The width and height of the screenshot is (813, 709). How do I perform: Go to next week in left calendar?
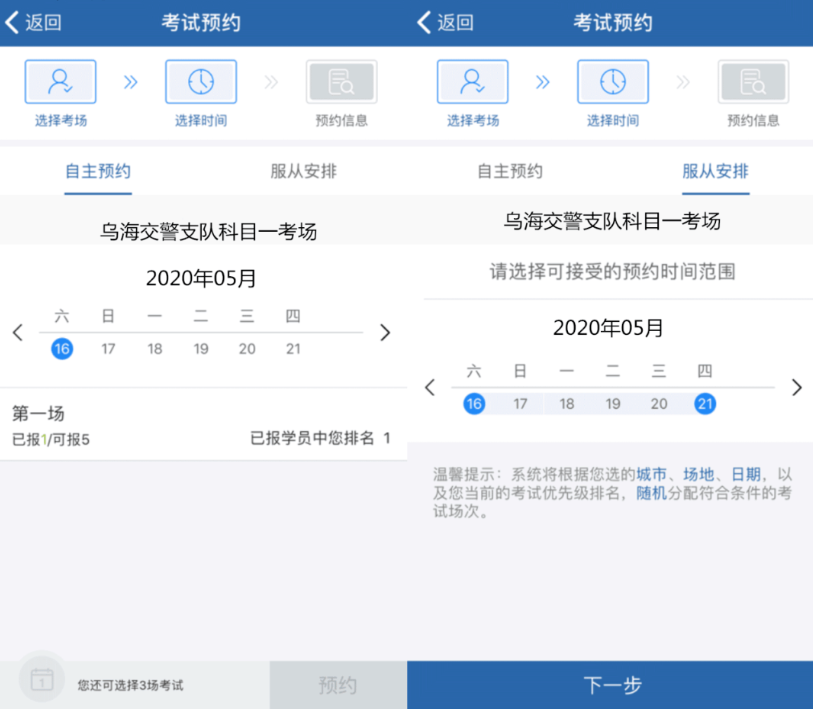click(385, 332)
